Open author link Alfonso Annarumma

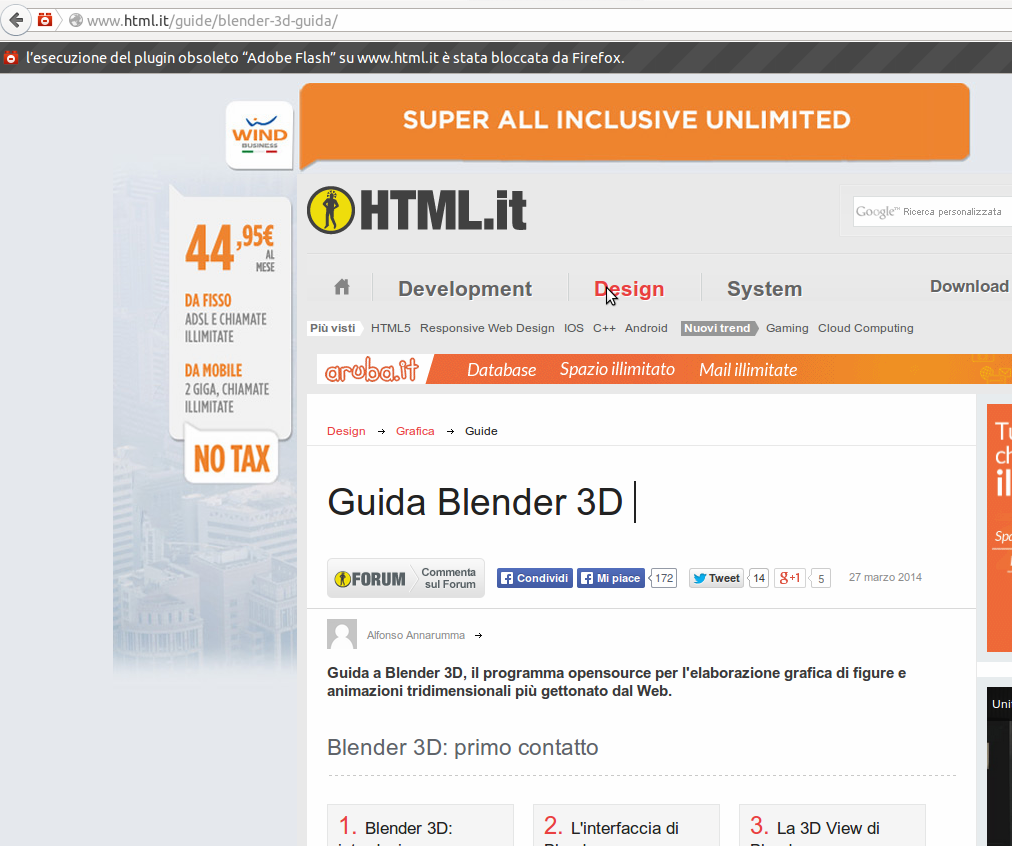415,634
